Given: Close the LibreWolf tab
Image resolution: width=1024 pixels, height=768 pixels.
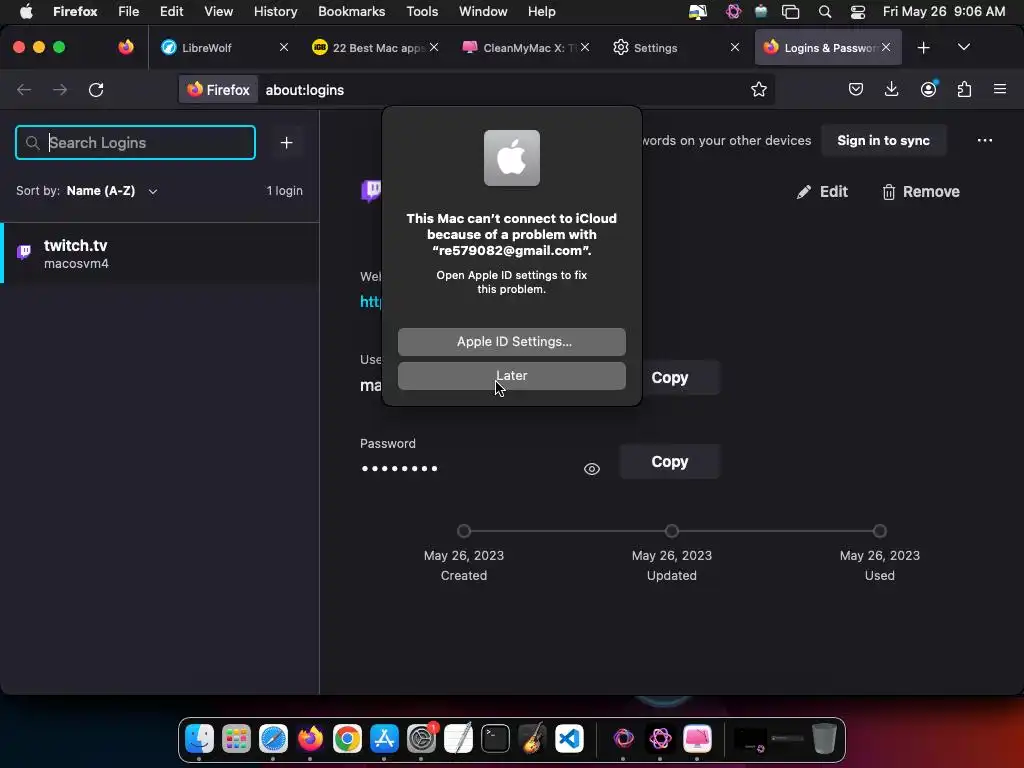Looking at the screenshot, I should point(283,48).
